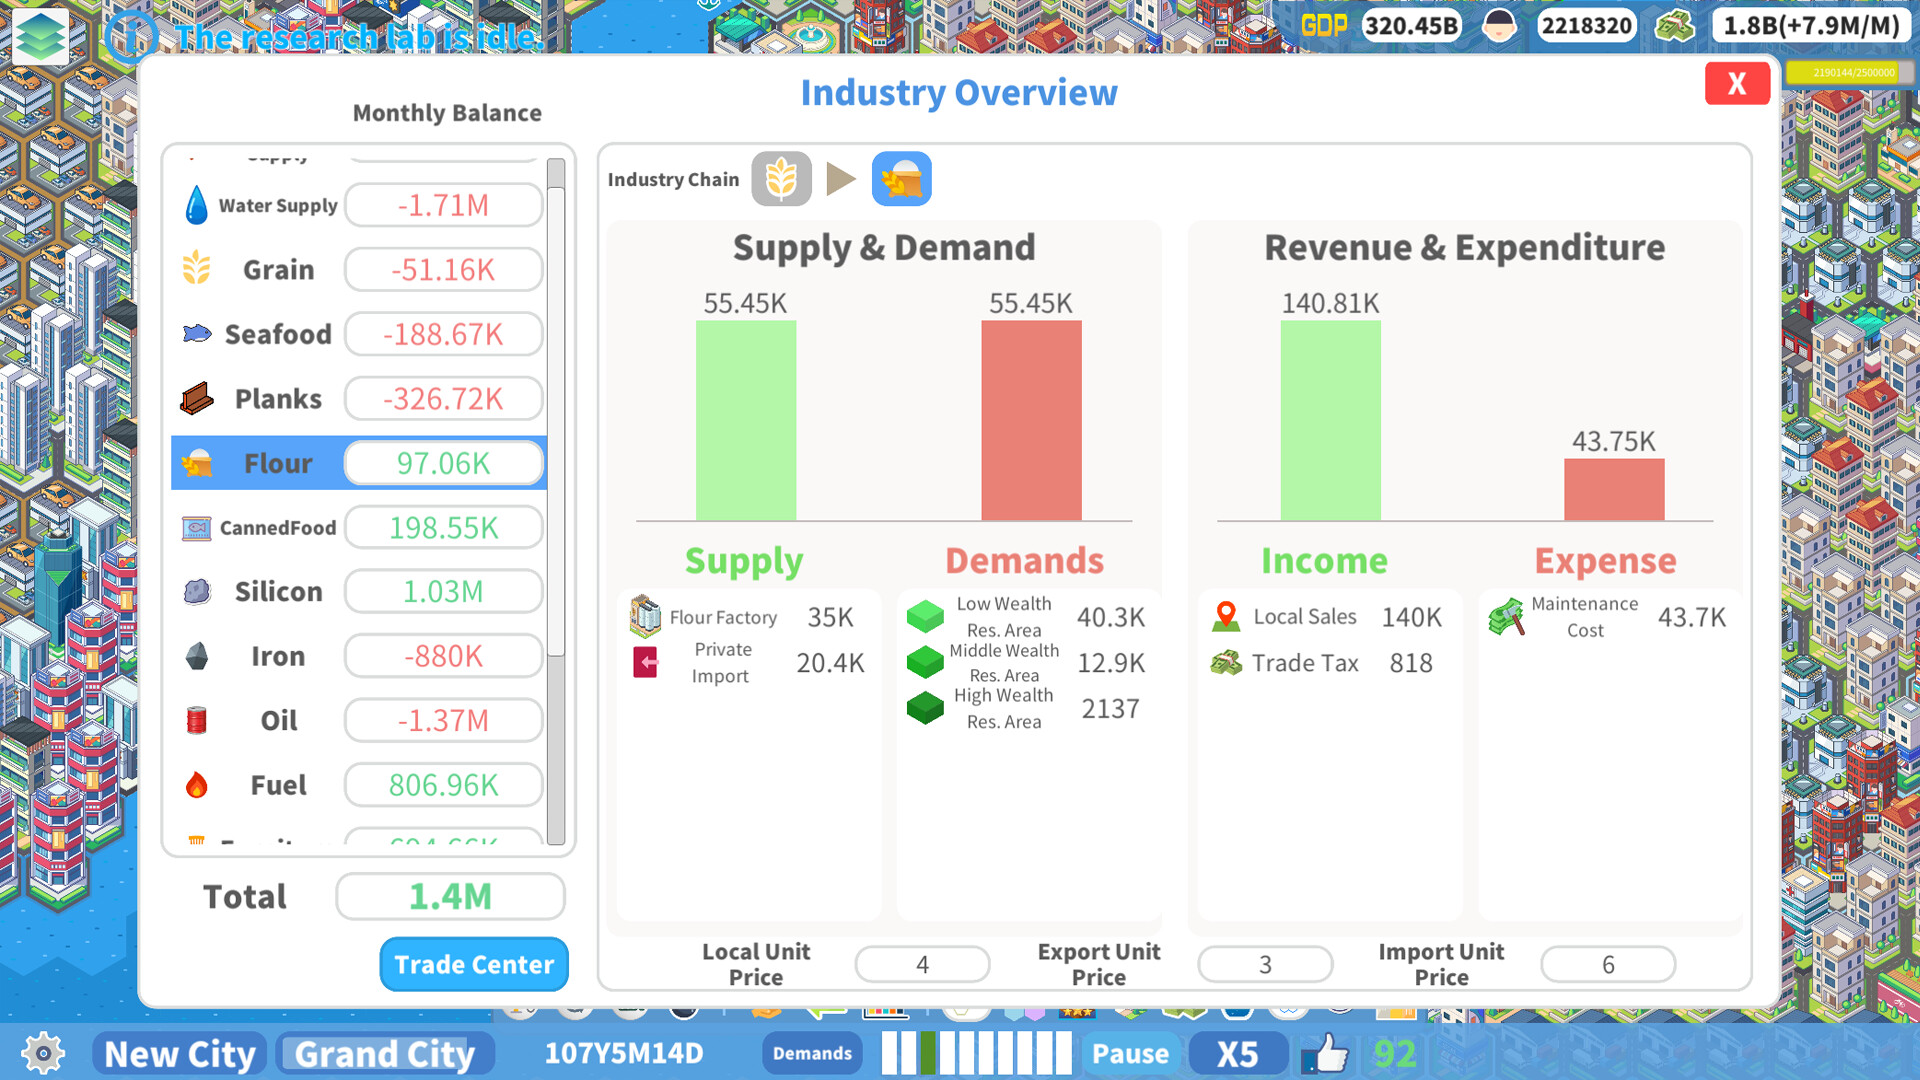Image resolution: width=1920 pixels, height=1080 pixels.
Task: Click the money stack icon in top bar
Action: (1674, 25)
